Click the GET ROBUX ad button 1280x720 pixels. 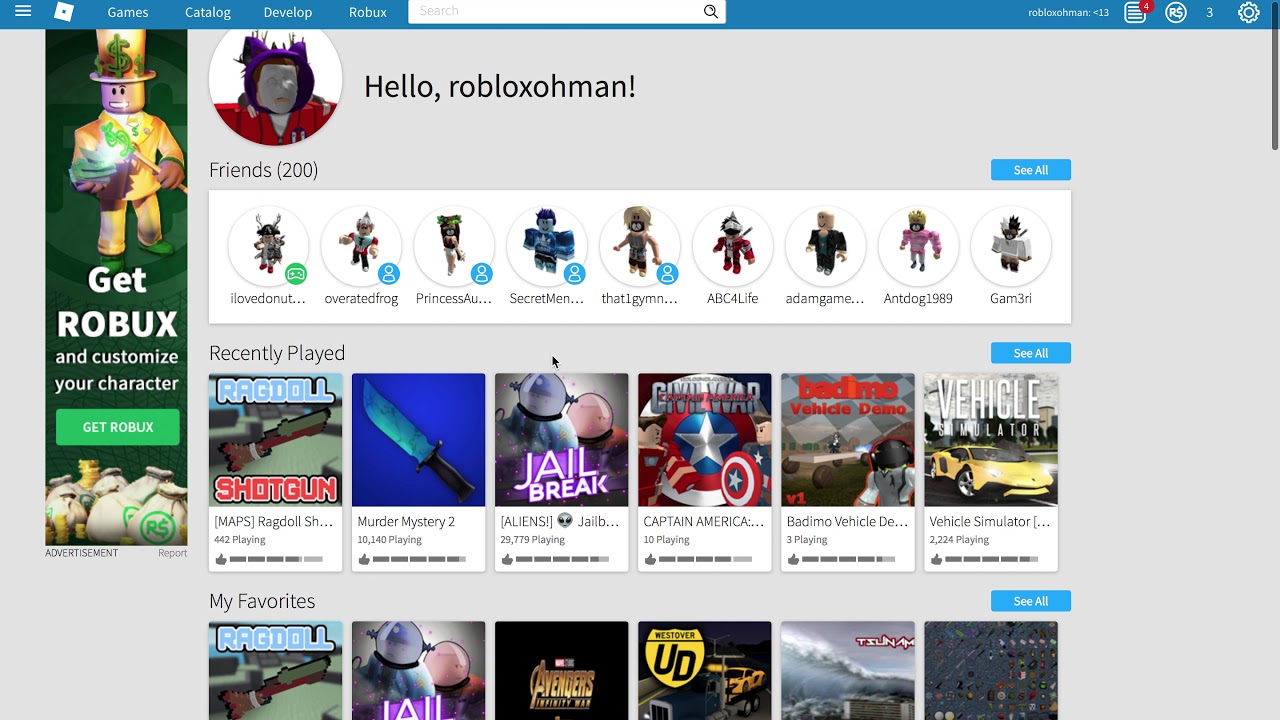118,427
